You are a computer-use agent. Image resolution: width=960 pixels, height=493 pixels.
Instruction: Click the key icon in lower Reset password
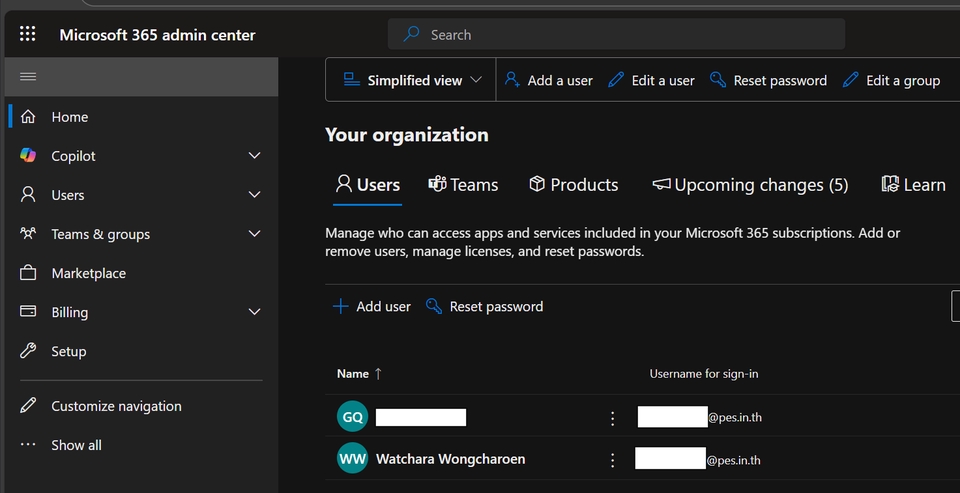[434, 306]
